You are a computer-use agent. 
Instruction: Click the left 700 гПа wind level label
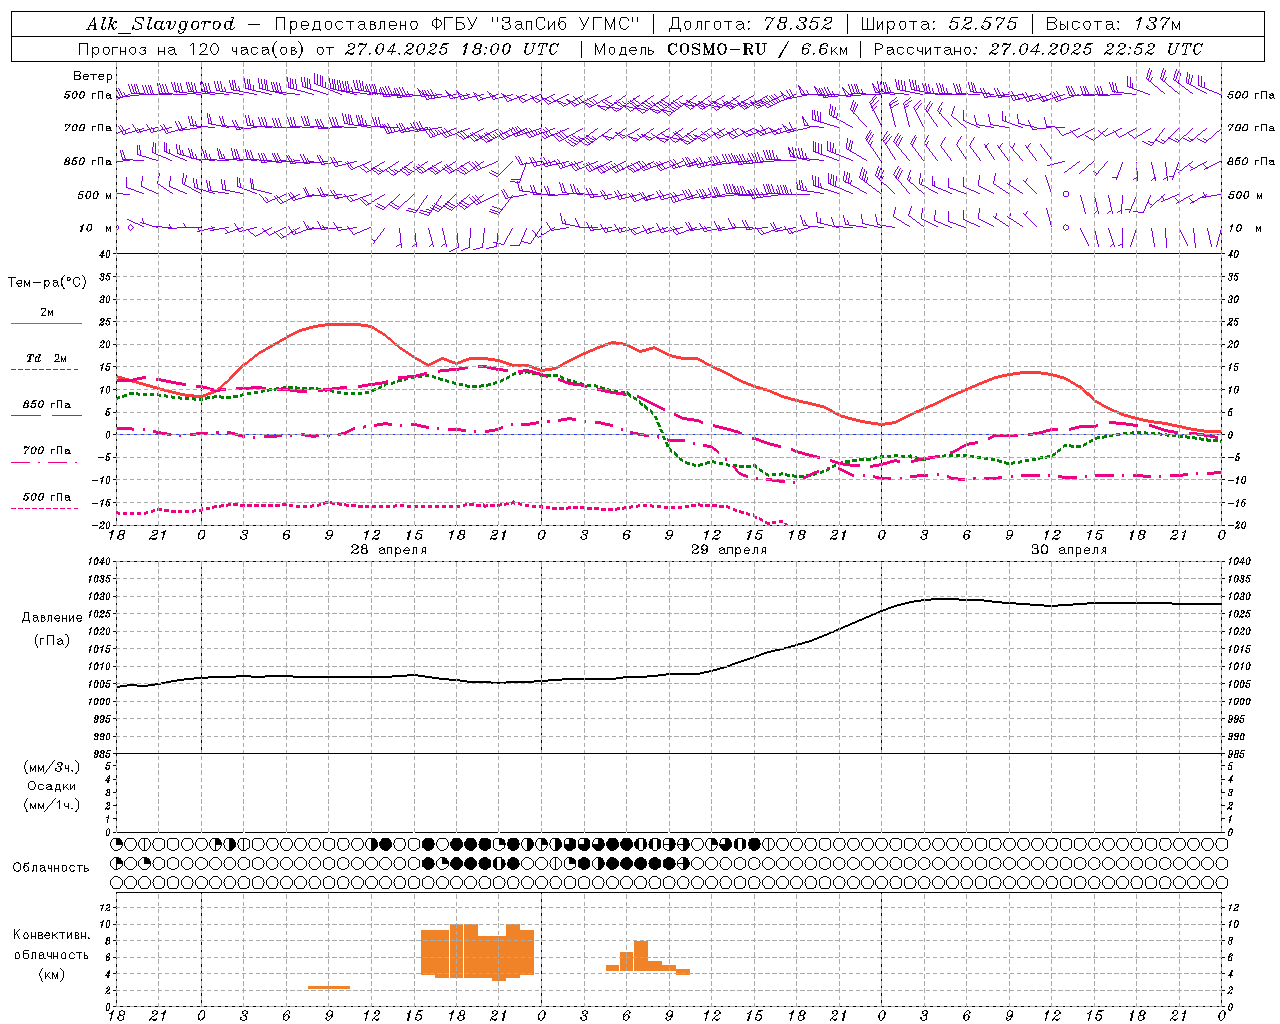click(88, 128)
